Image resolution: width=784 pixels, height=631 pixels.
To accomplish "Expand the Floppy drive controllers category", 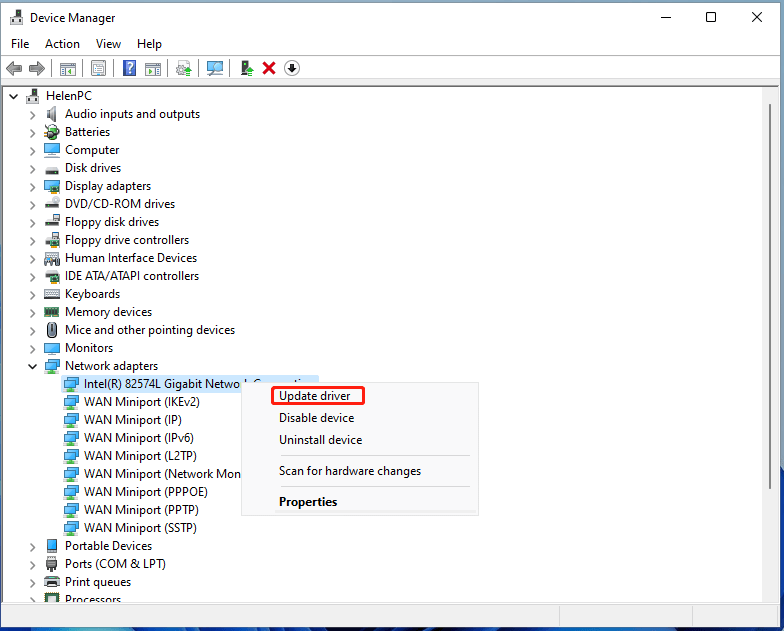I will (x=32, y=240).
